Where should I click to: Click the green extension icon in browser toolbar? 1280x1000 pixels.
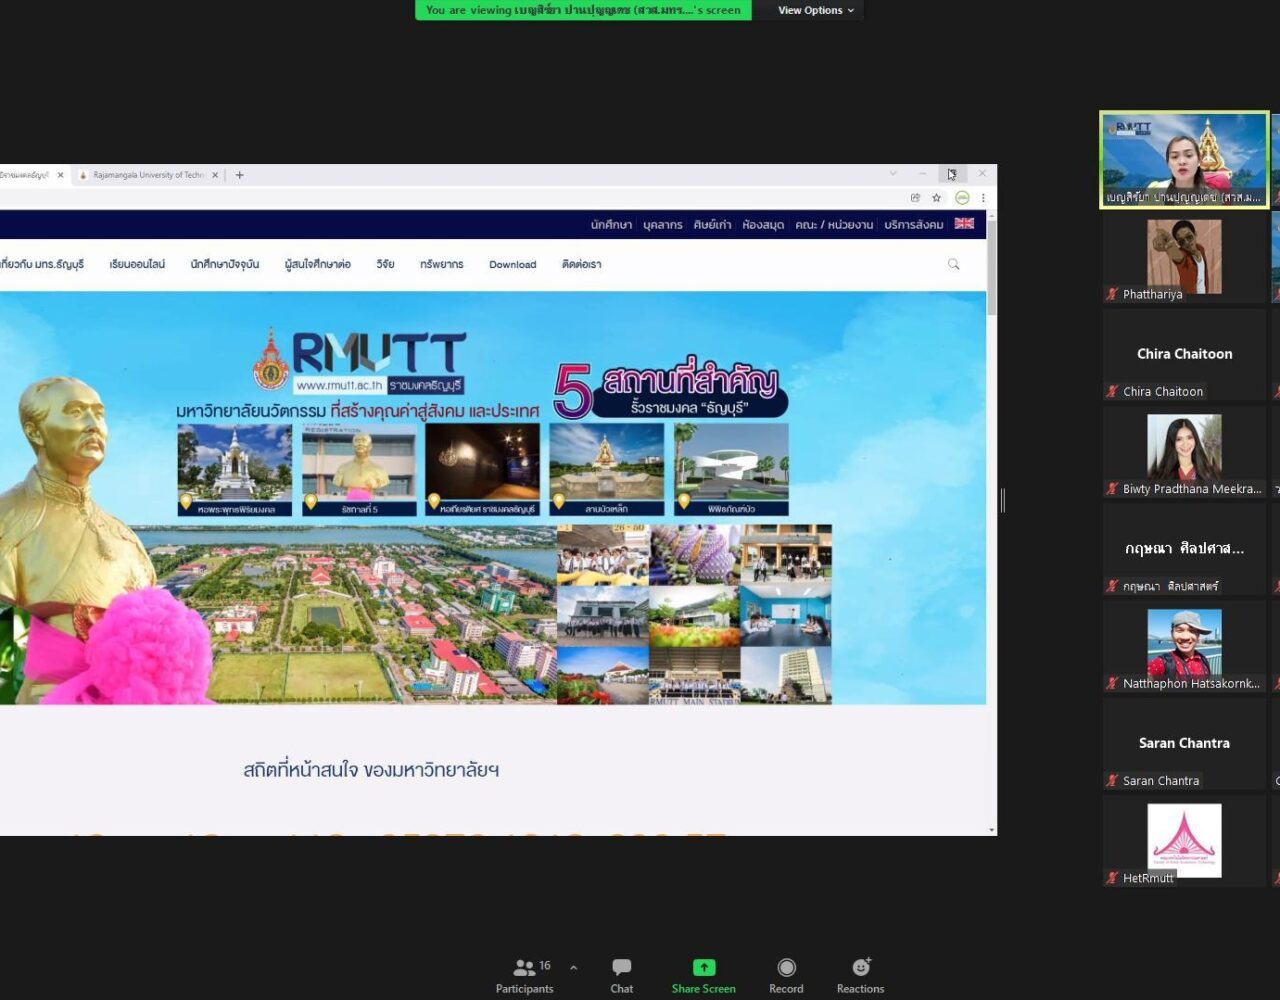click(962, 198)
